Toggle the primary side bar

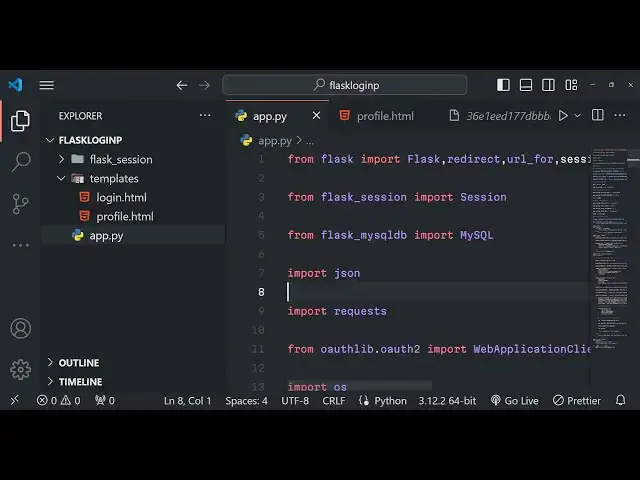503,85
